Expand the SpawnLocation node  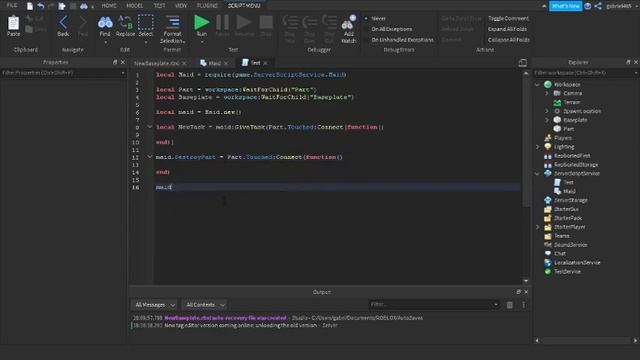pos(547,111)
